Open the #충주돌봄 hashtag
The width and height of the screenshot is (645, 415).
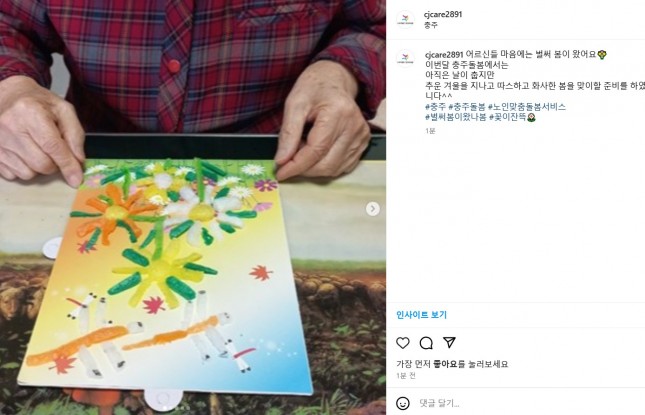(x=466, y=107)
